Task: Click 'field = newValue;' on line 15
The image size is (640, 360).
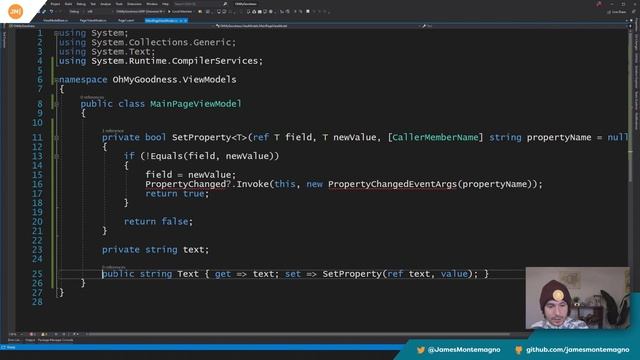Action: pos(191,175)
